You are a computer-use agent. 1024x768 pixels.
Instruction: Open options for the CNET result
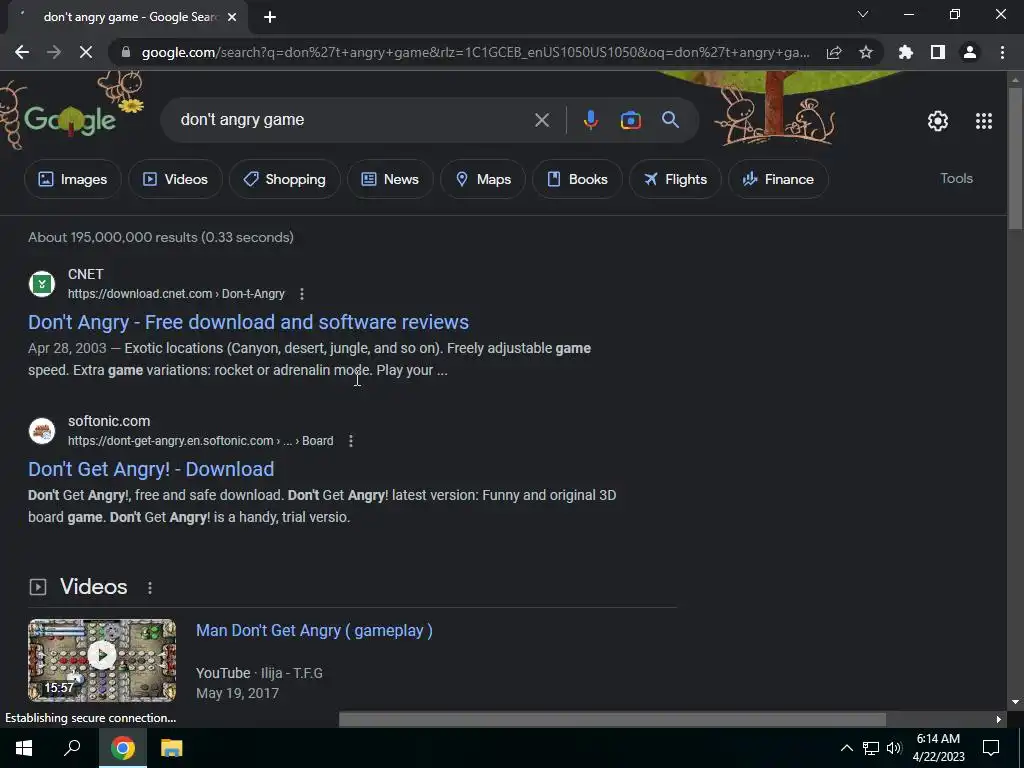point(302,294)
